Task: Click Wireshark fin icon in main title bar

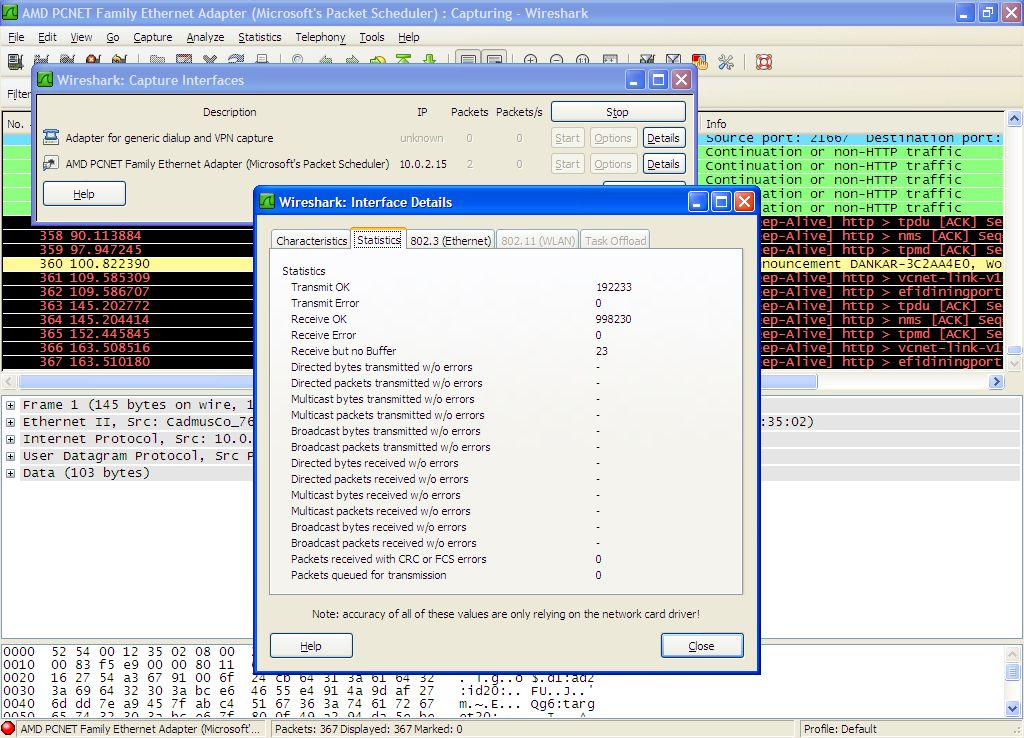Action: coord(10,12)
